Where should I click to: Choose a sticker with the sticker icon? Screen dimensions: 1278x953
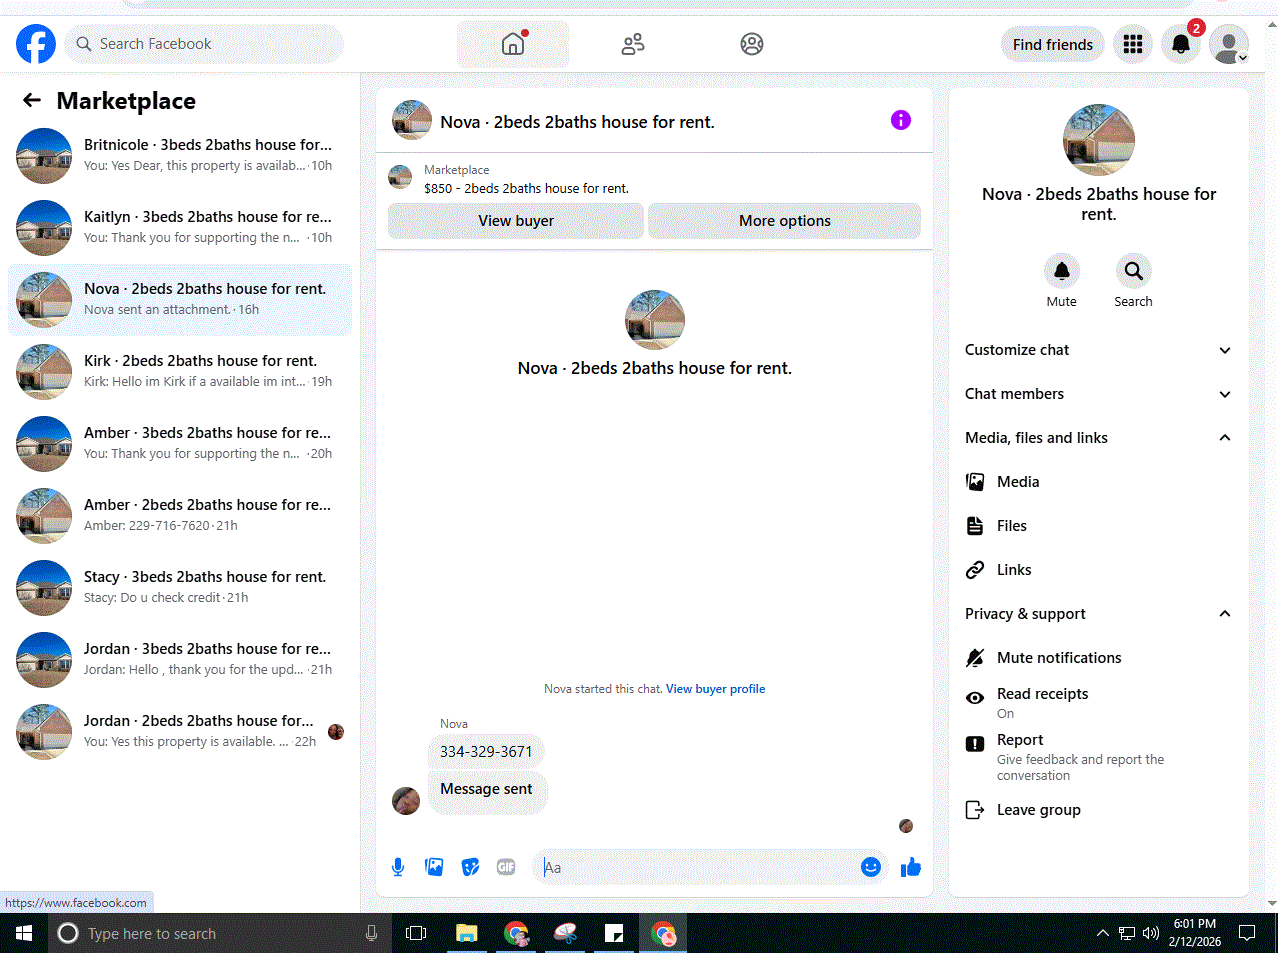pos(470,867)
